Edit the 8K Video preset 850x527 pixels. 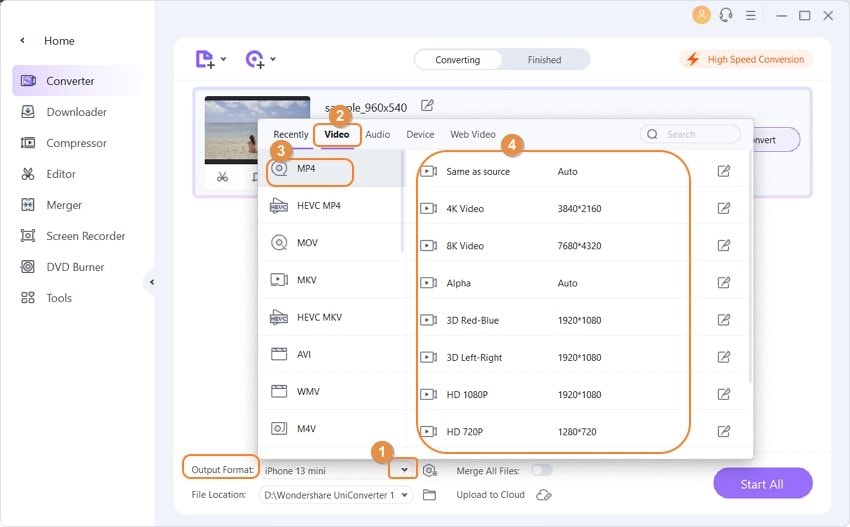(724, 246)
